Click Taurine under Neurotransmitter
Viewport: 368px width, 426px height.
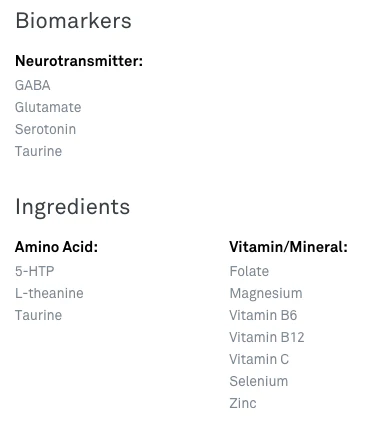coord(38,151)
